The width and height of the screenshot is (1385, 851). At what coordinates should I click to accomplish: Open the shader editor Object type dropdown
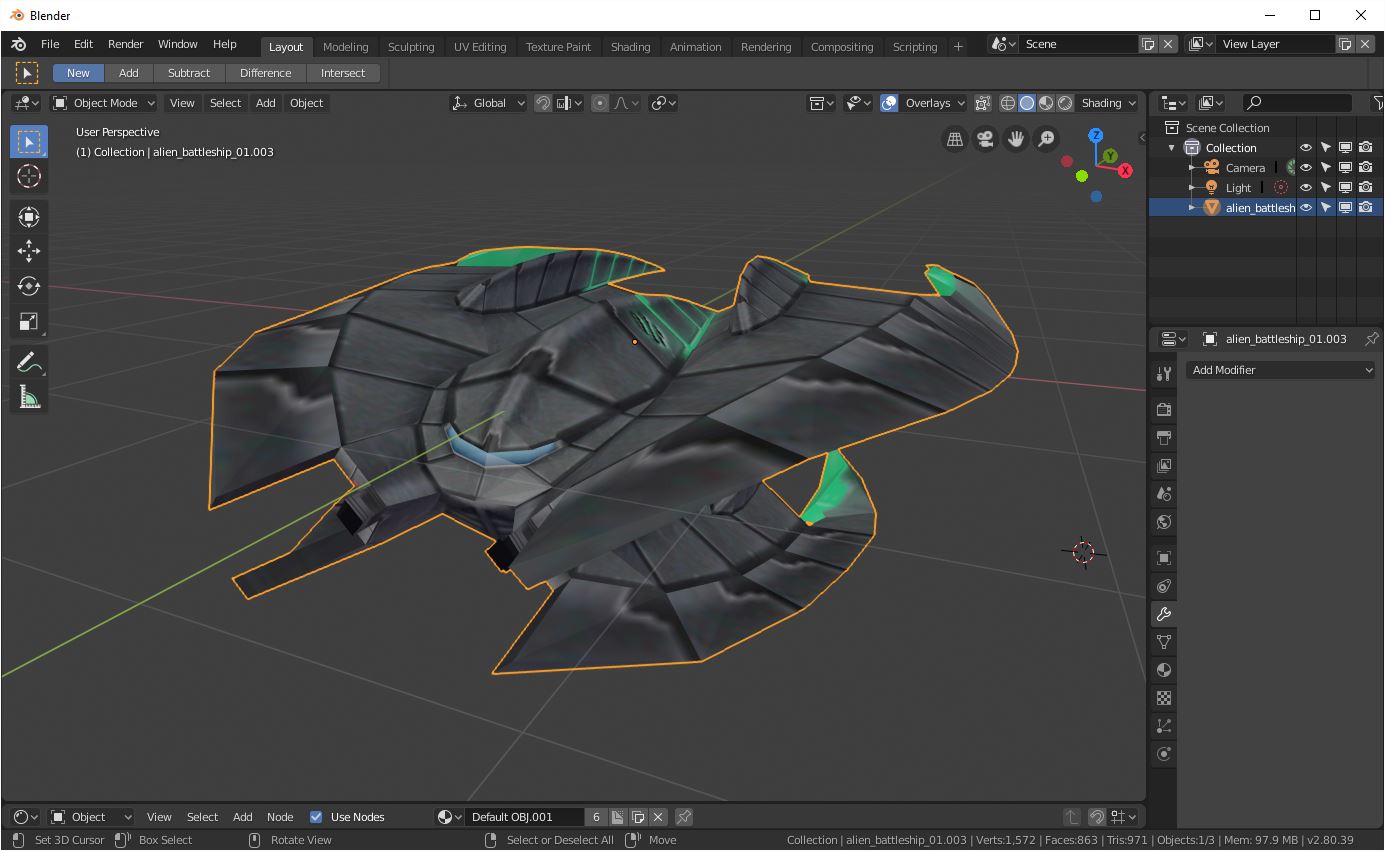pos(92,817)
